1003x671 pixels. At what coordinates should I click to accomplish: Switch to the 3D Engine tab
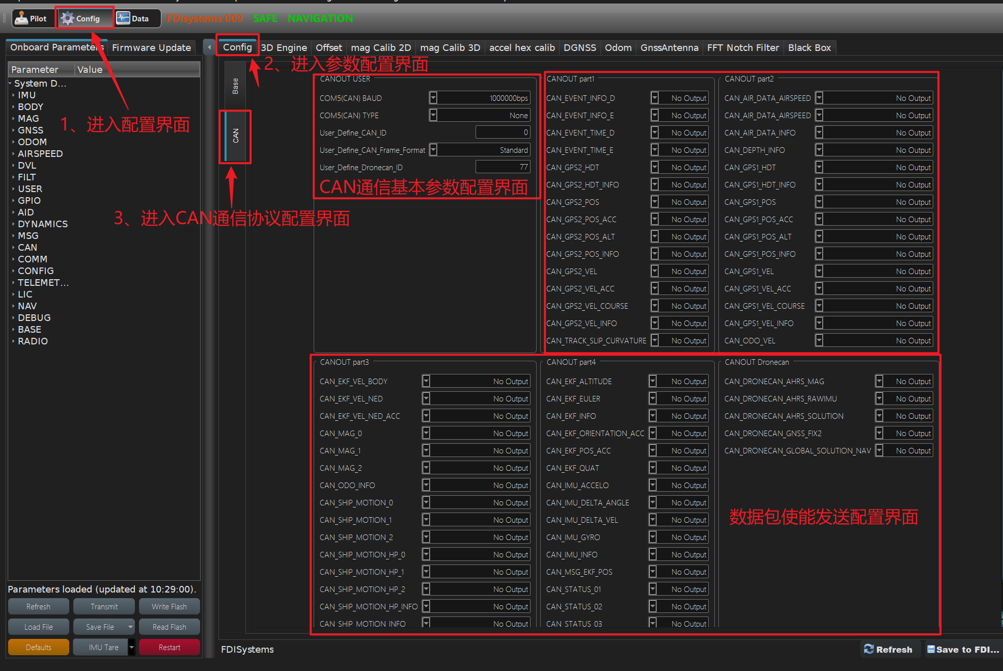[x=284, y=47]
